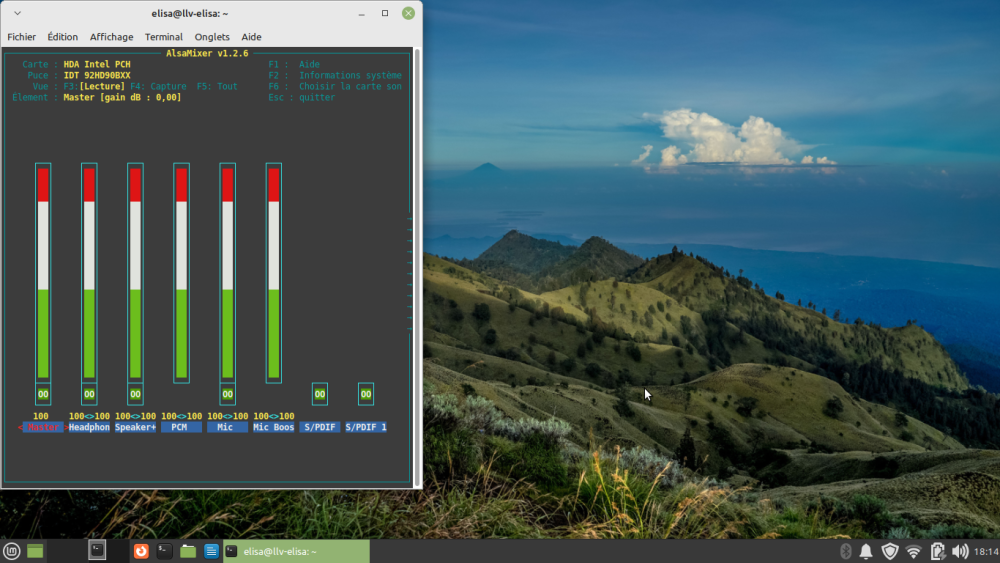Viewport: 1000px width, 563px height.
Task: Click elisa@llv-elisa terminal taskbar button
Action: point(294,551)
